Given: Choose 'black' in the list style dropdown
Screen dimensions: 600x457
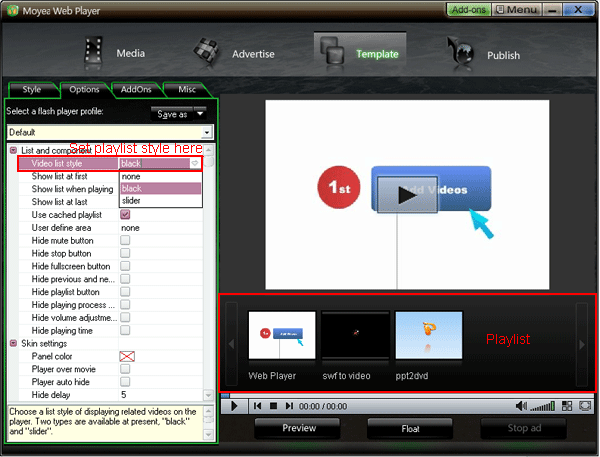Looking at the screenshot, I should [161, 188].
